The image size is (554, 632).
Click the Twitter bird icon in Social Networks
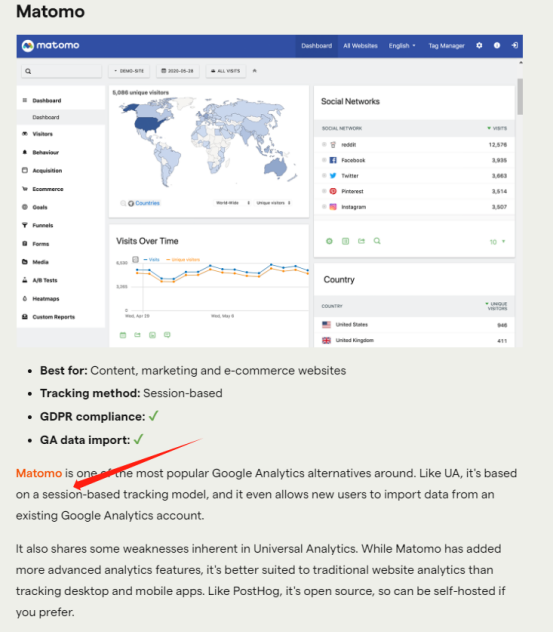pos(333,176)
